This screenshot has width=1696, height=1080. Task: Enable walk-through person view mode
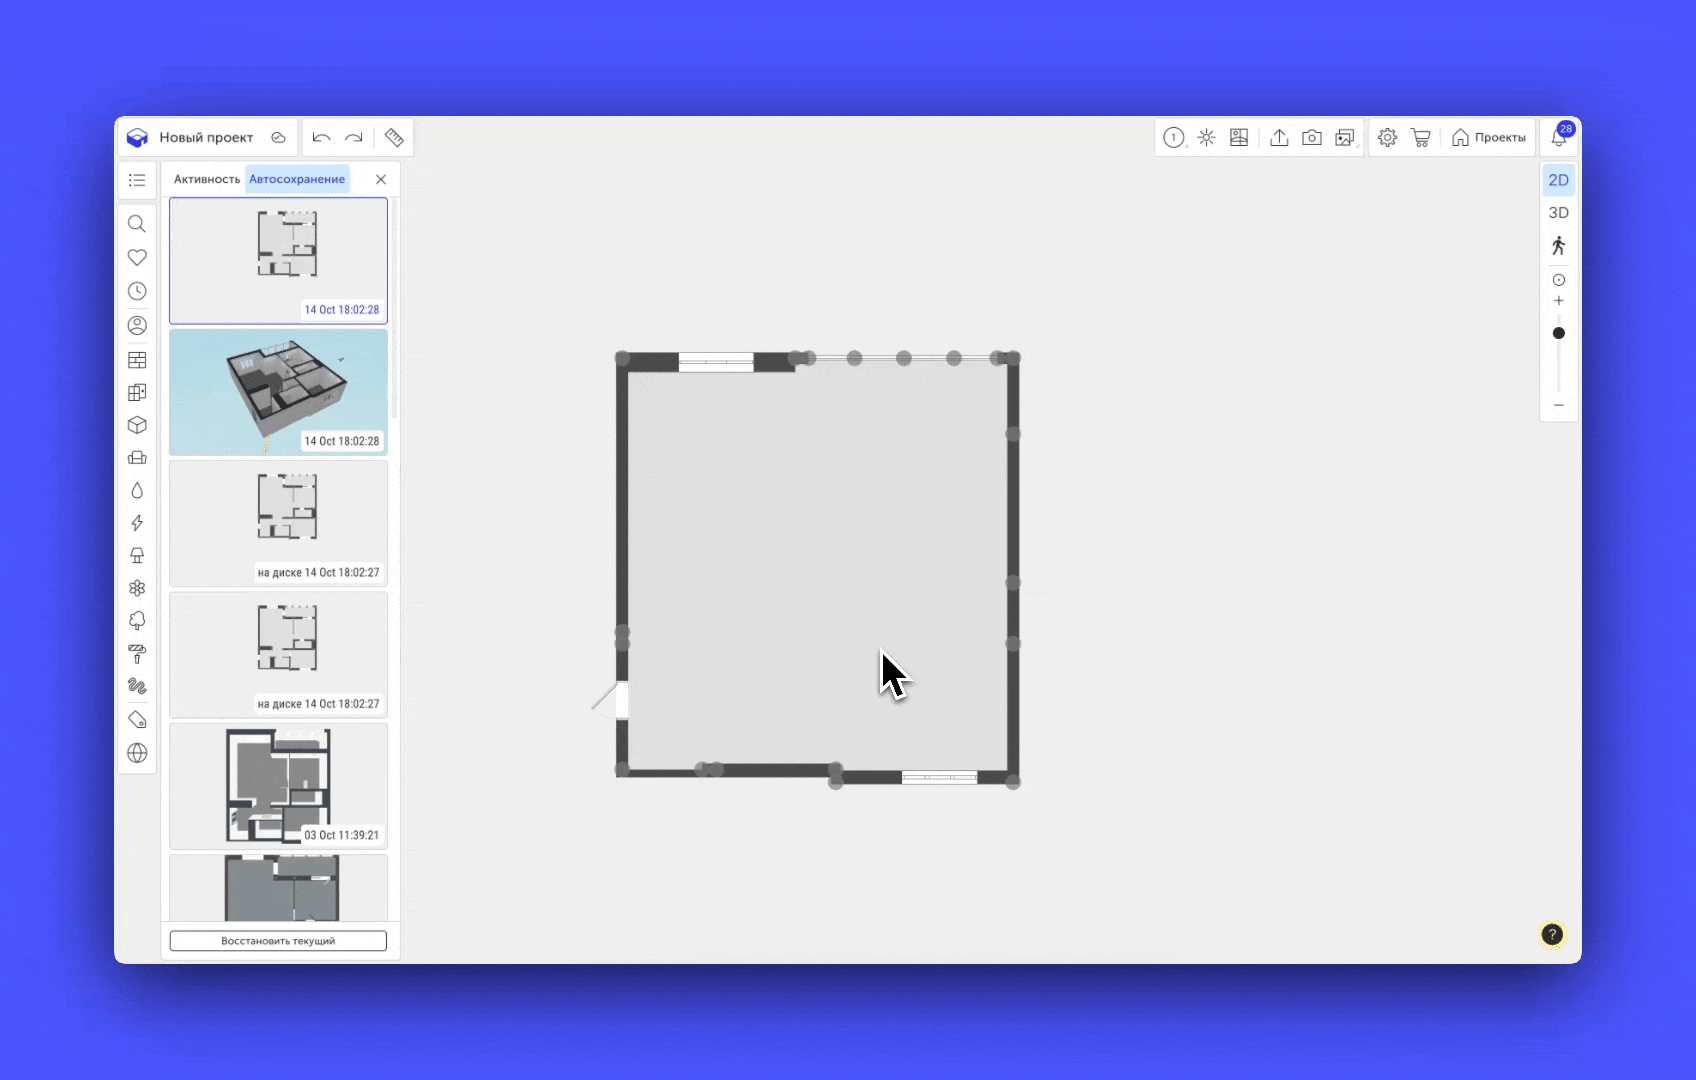[1558, 246]
